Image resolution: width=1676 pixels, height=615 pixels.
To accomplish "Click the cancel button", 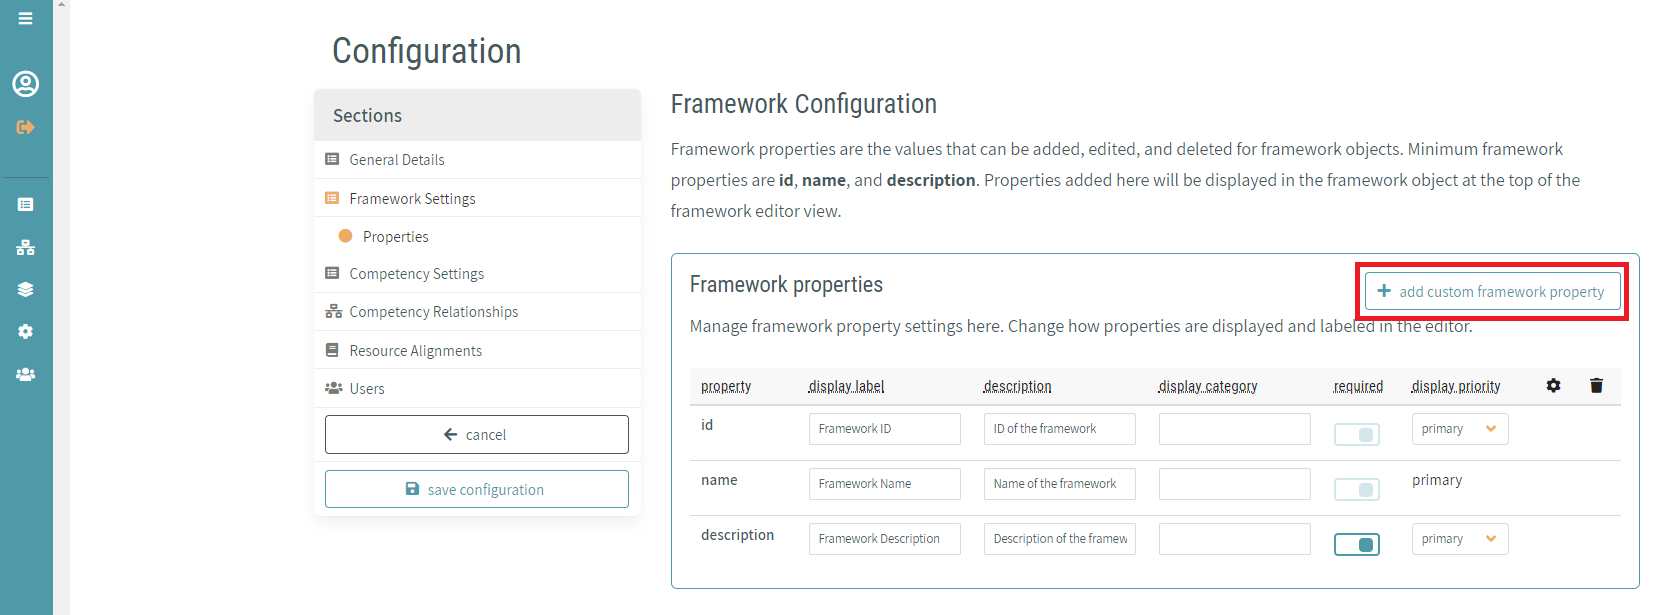I will coord(477,434).
